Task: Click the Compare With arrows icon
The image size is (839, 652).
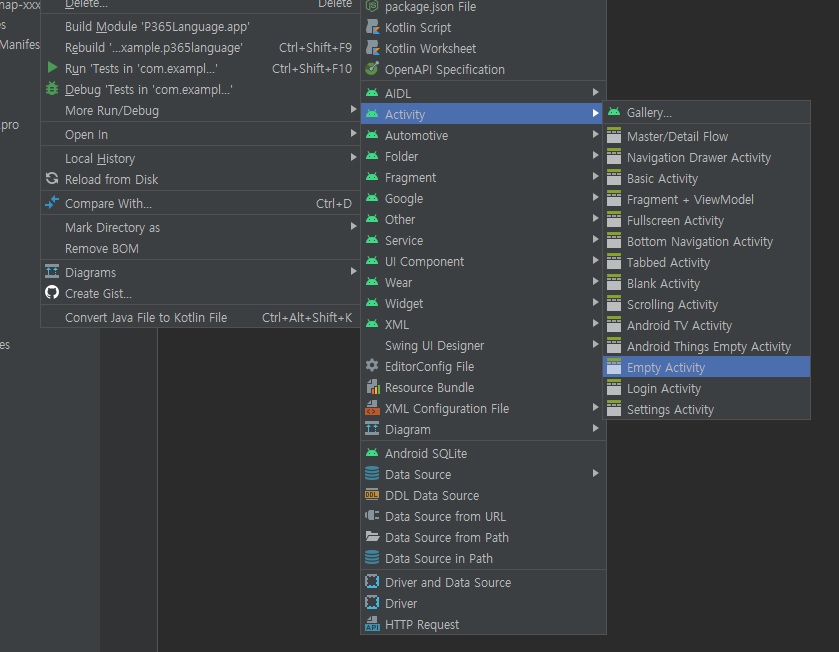Action: point(52,202)
